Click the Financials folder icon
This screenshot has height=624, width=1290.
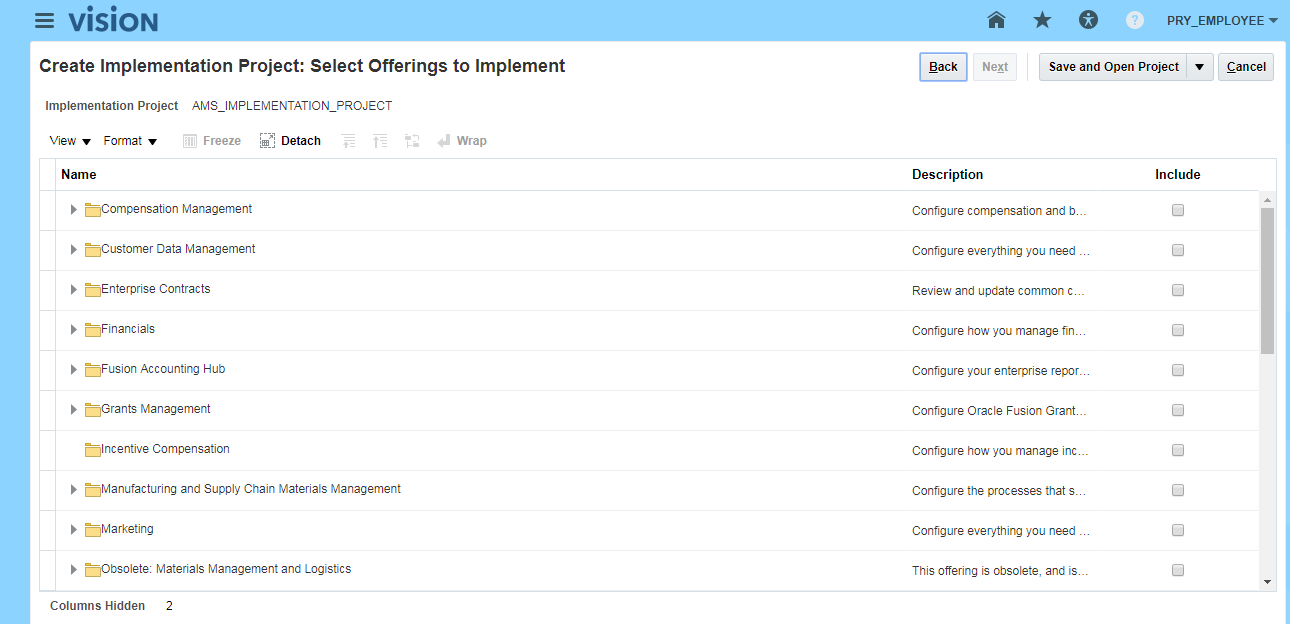[93, 330]
